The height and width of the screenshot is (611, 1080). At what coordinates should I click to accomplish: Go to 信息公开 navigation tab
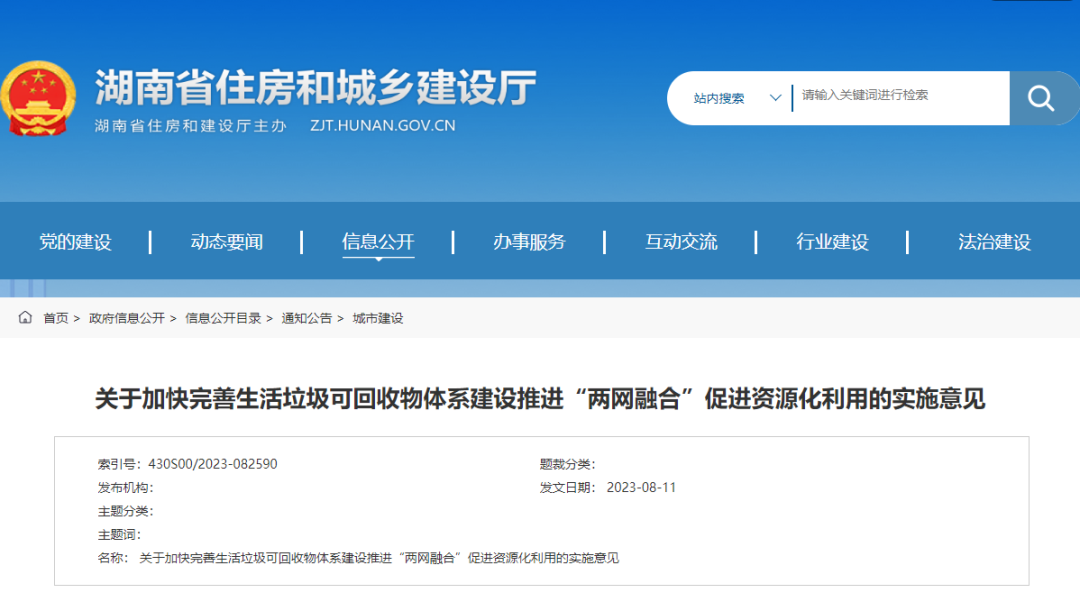(378, 242)
